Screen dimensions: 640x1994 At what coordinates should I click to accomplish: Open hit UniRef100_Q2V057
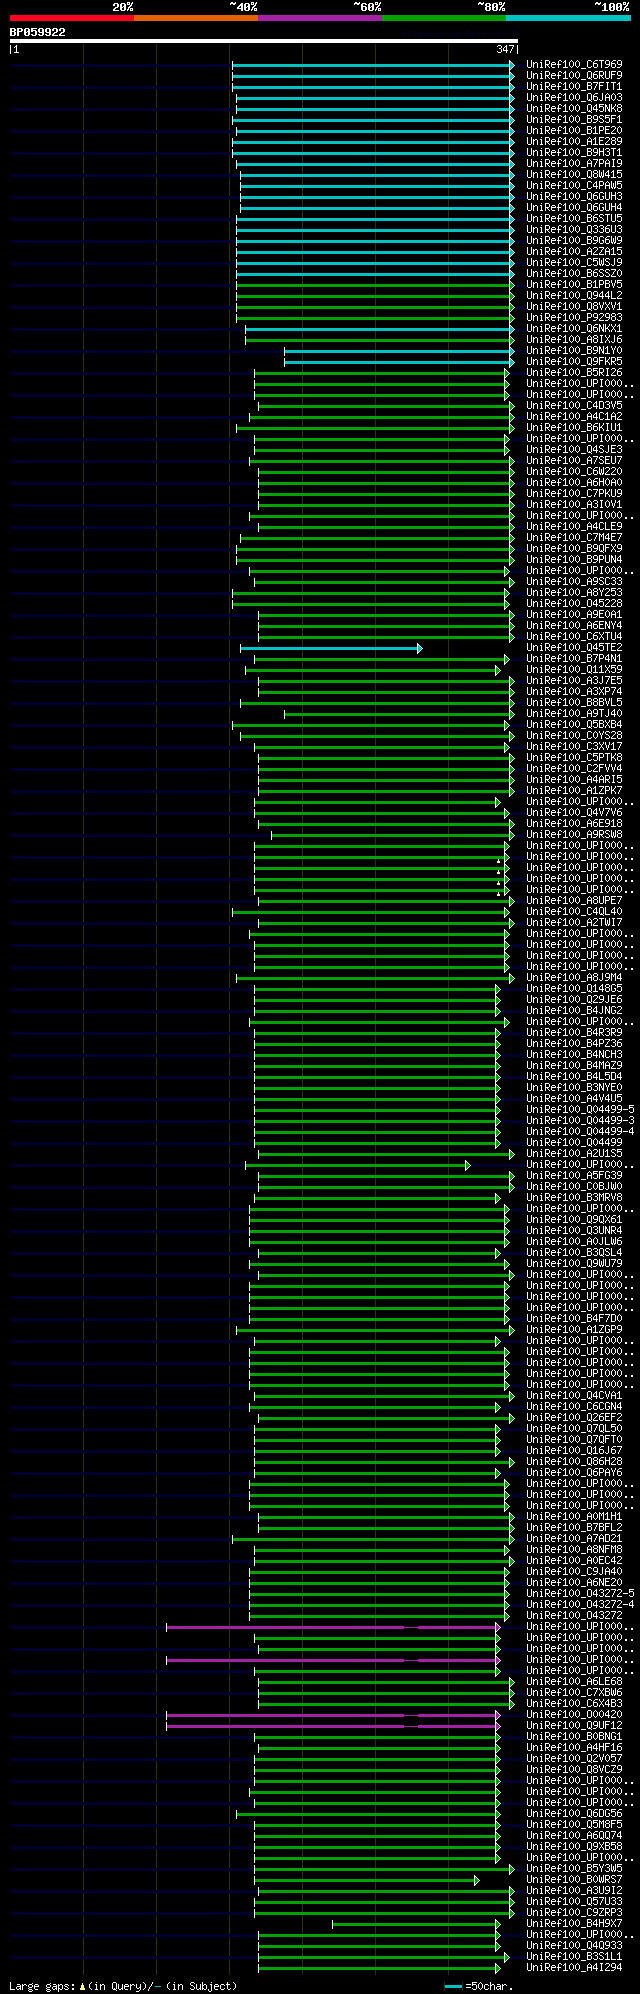click(x=574, y=1758)
